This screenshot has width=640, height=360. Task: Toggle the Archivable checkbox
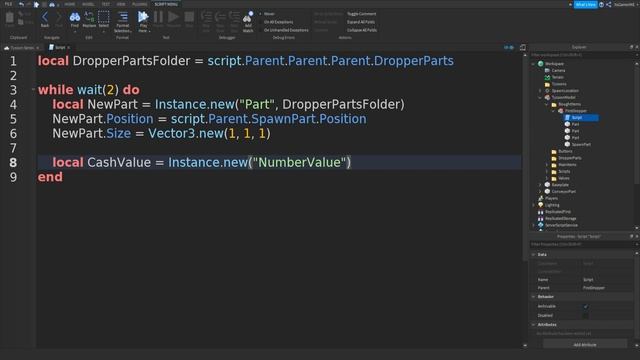click(x=586, y=306)
